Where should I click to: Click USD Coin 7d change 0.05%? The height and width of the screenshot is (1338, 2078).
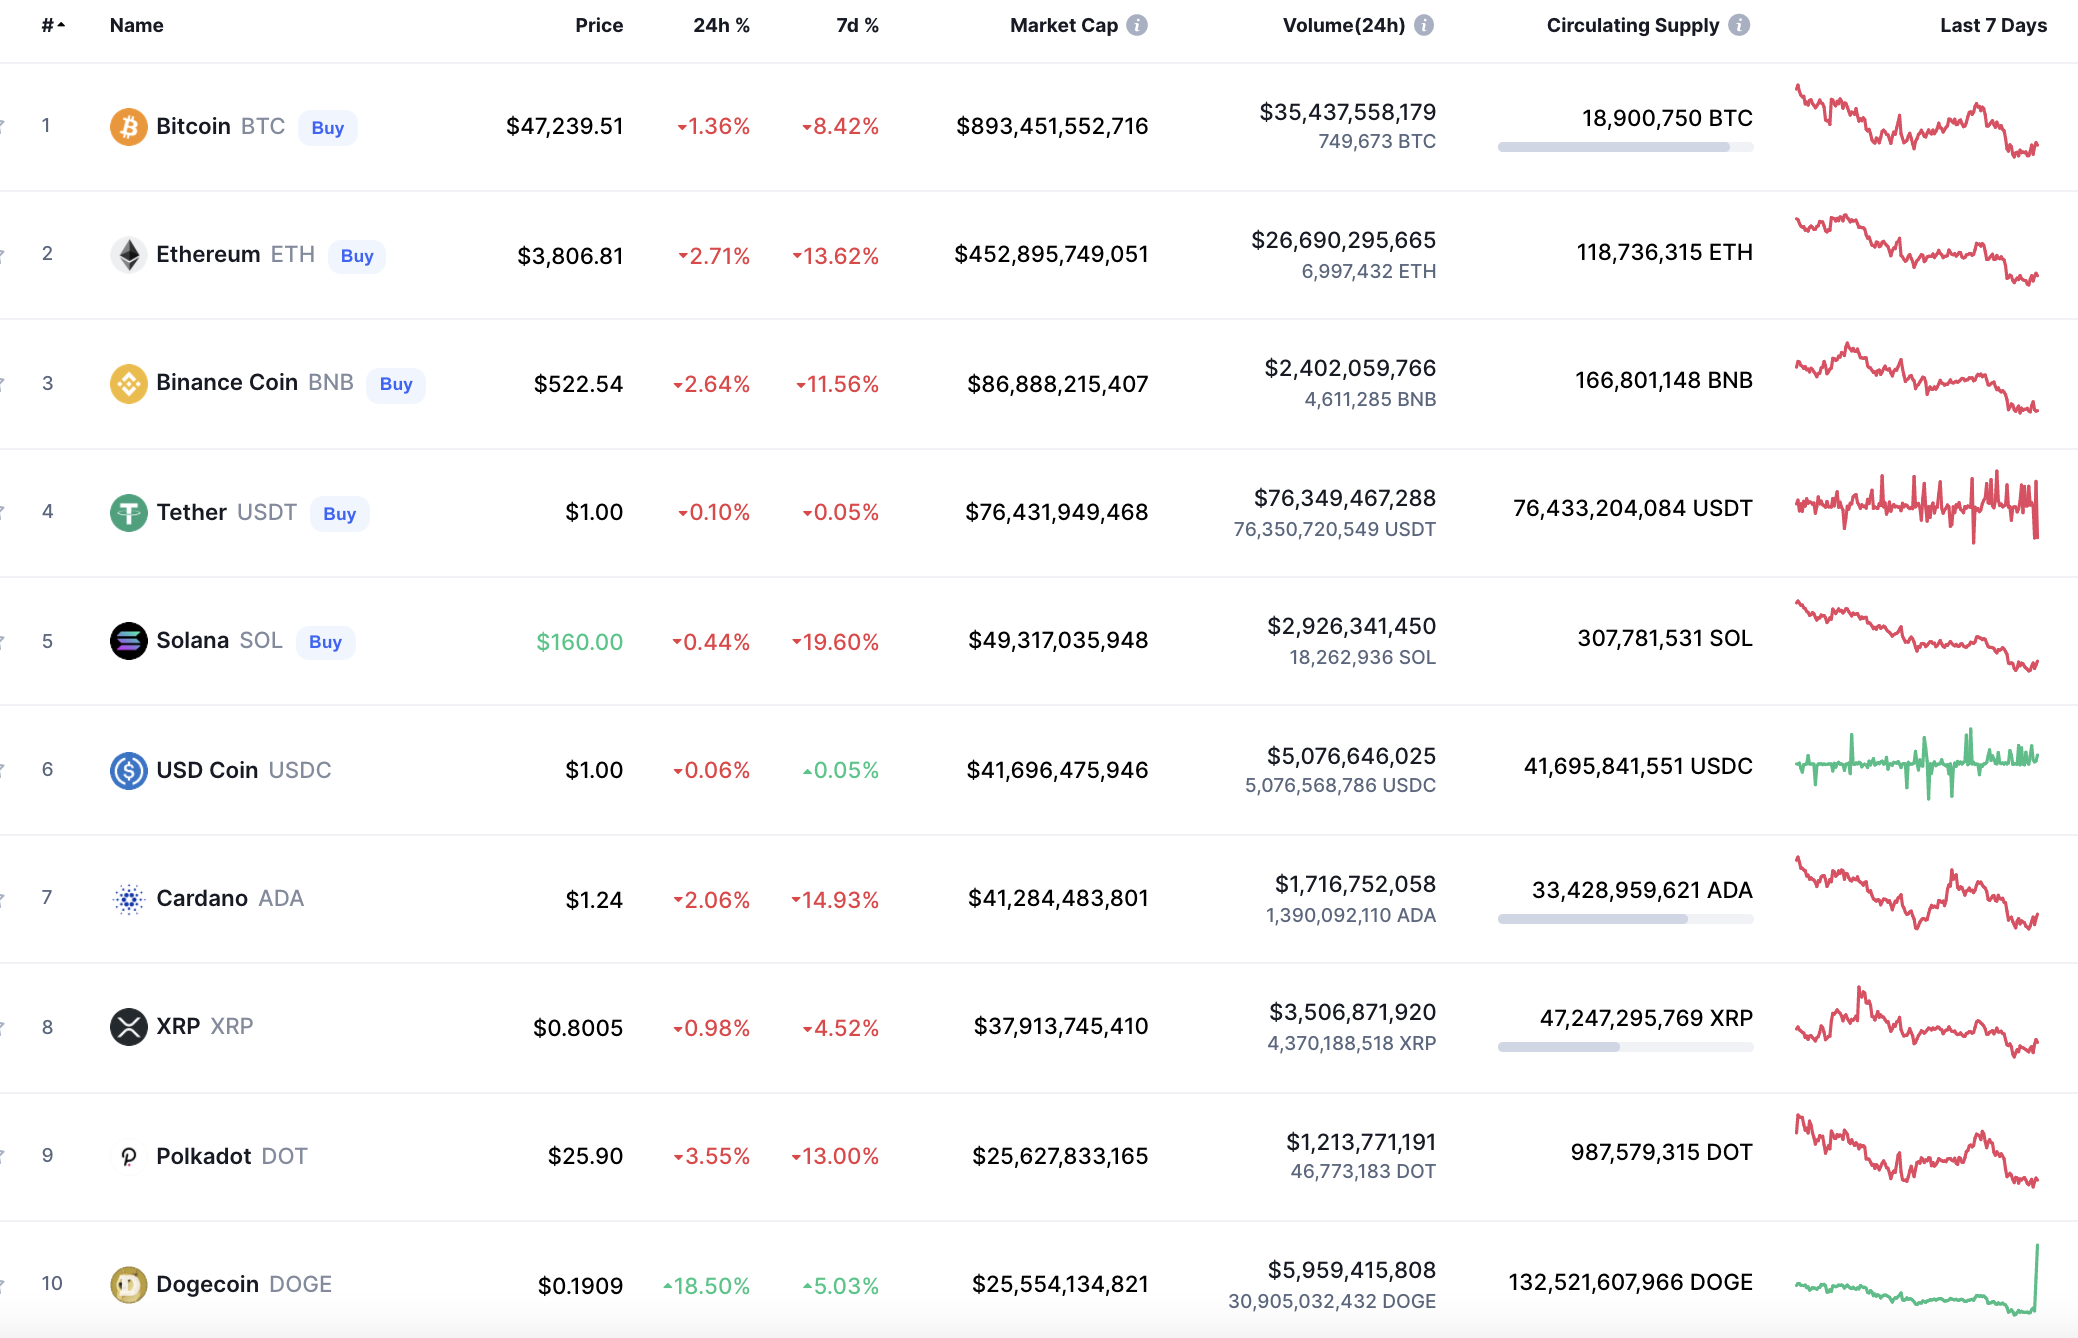click(x=840, y=771)
